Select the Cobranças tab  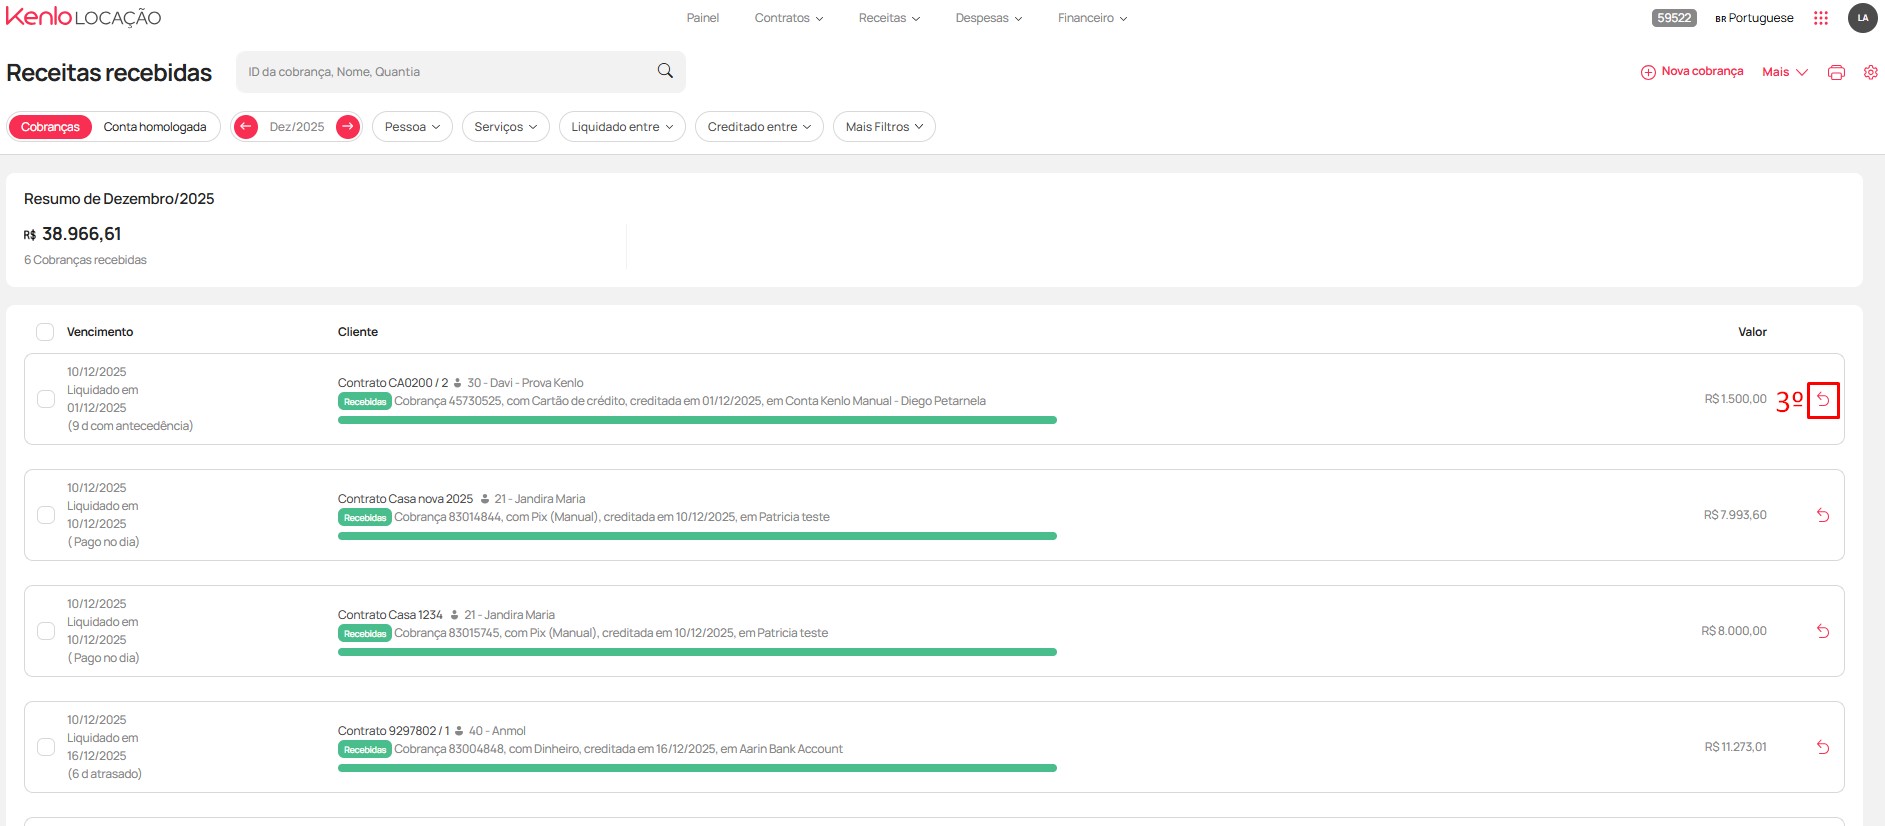(50, 127)
